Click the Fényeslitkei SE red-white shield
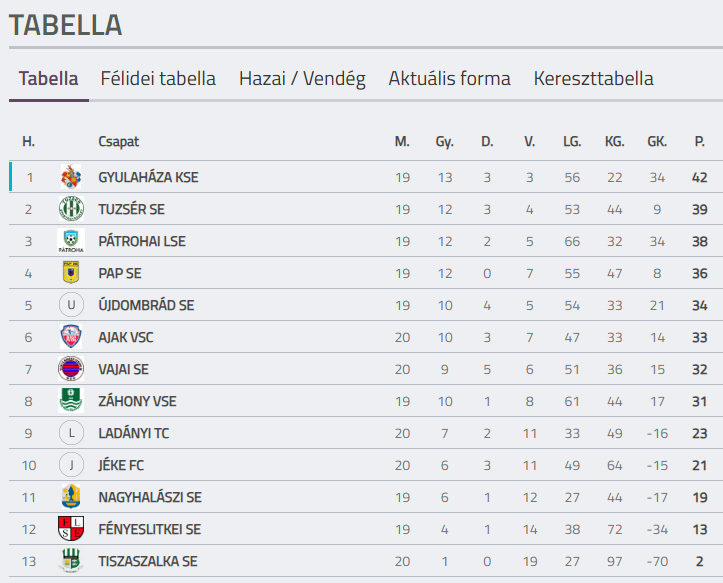Image resolution: width=723 pixels, height=583 pixels. coord(71,529)
